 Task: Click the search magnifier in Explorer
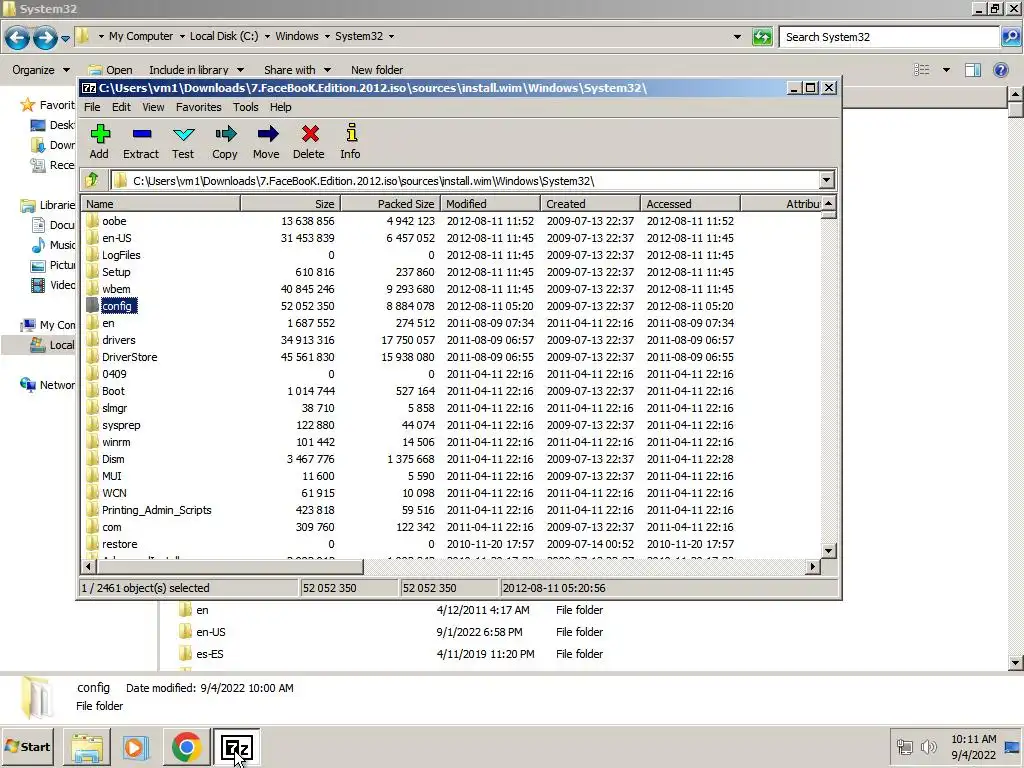coord(1011,37)
